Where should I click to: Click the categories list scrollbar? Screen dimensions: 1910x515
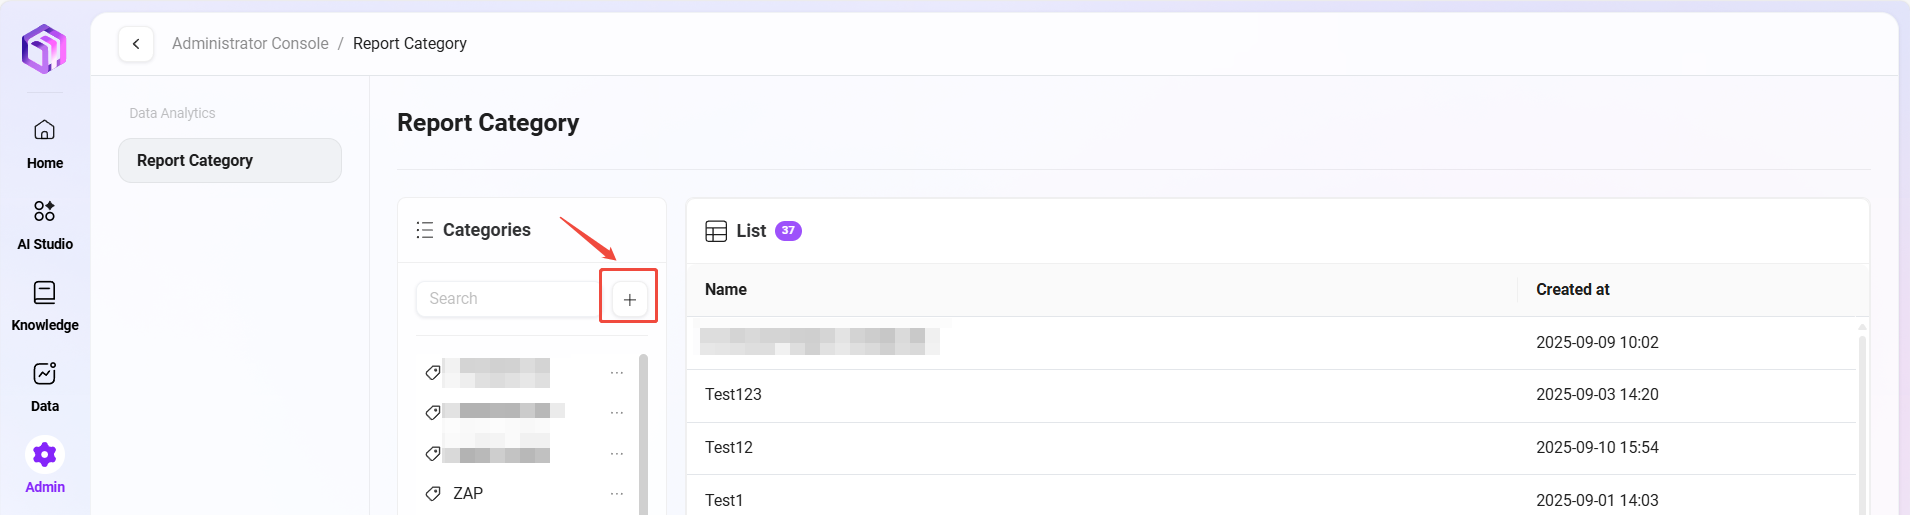(x=643, y=430)
